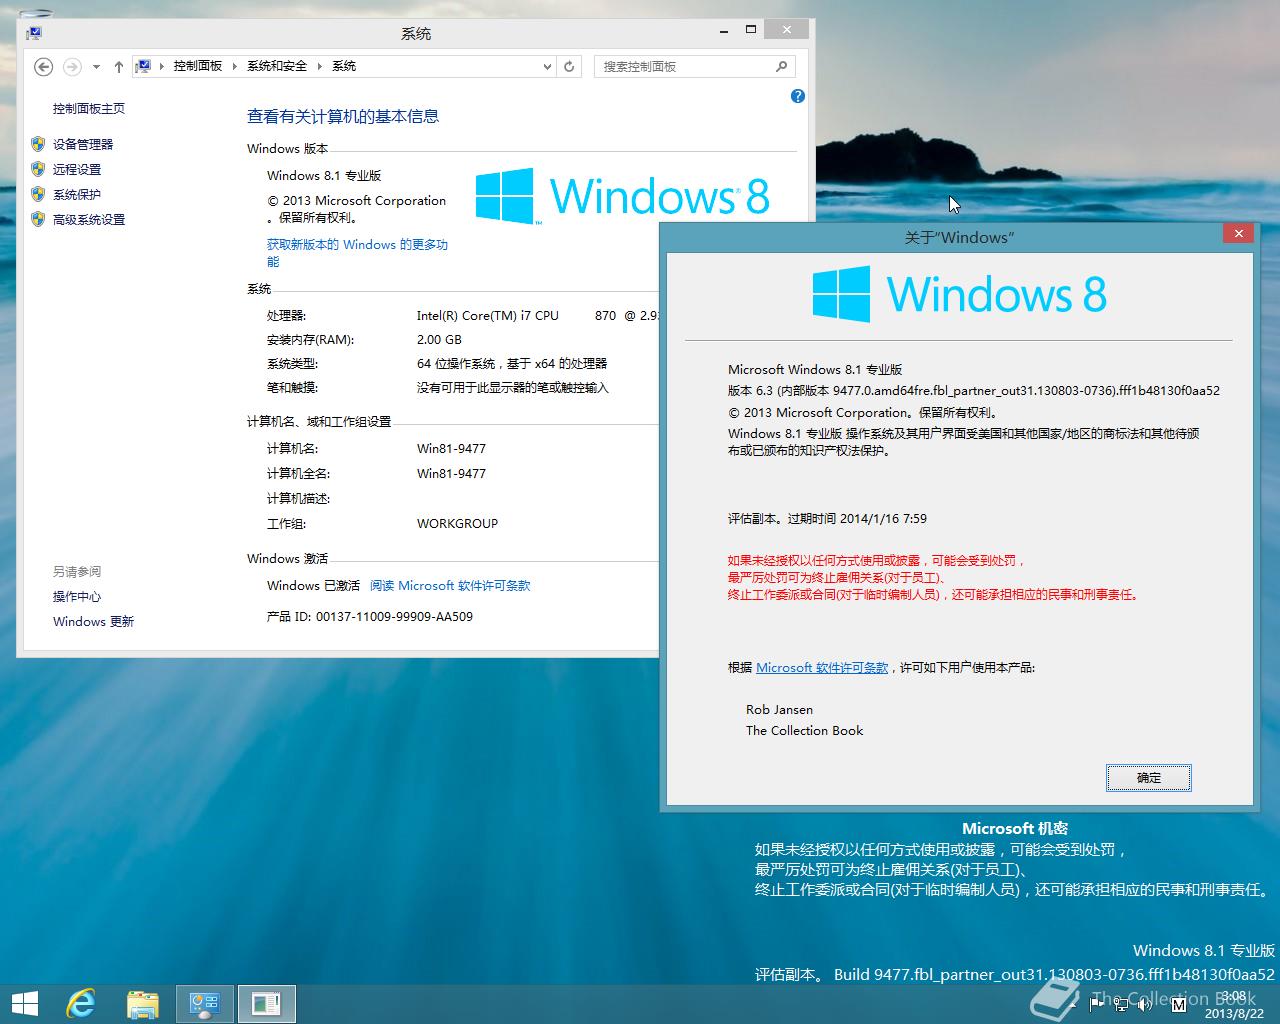The height and width of the screenshot is (1024, 1280).
Task: Open address bar history dropdown
Action: (x=547, y=67)
